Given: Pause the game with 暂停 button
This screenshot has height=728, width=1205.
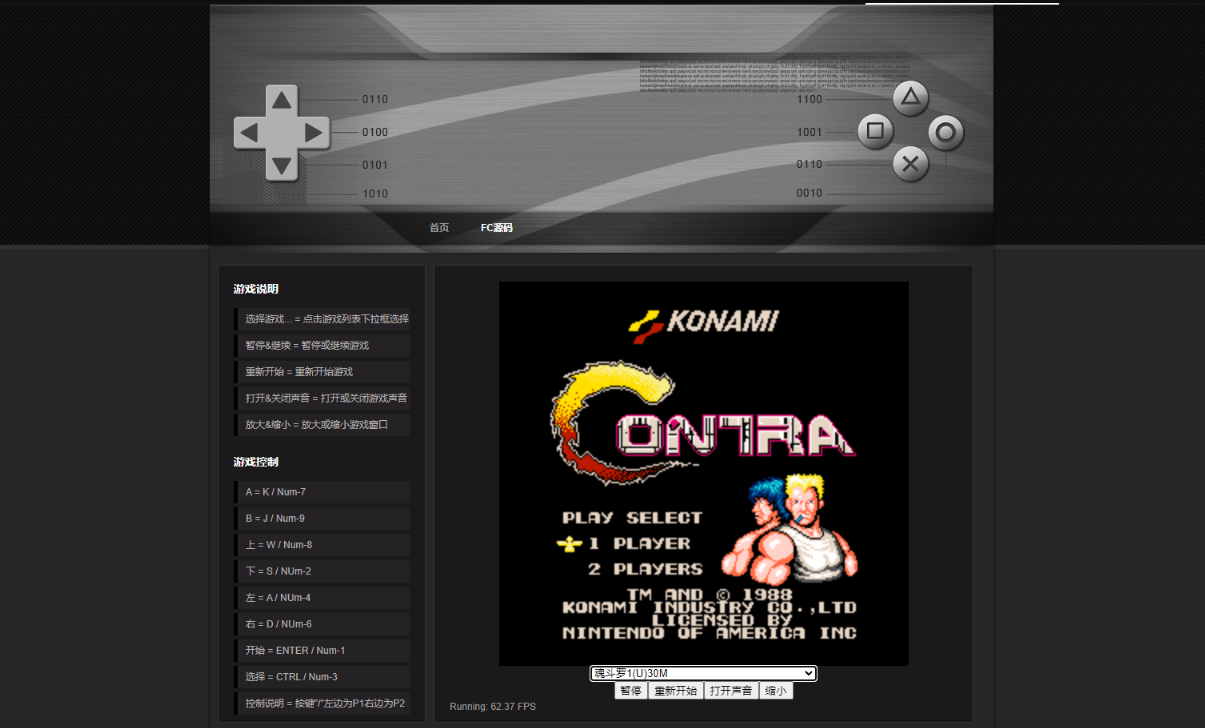Looking at the screenshot, I should coord(631,691).
